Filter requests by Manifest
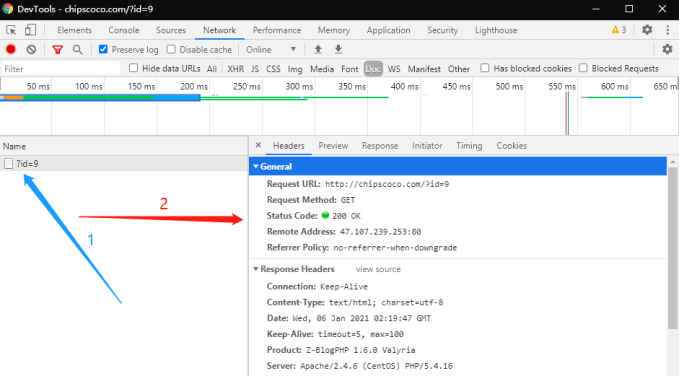Screen dimensions: 680x377 tap(424, 69)
